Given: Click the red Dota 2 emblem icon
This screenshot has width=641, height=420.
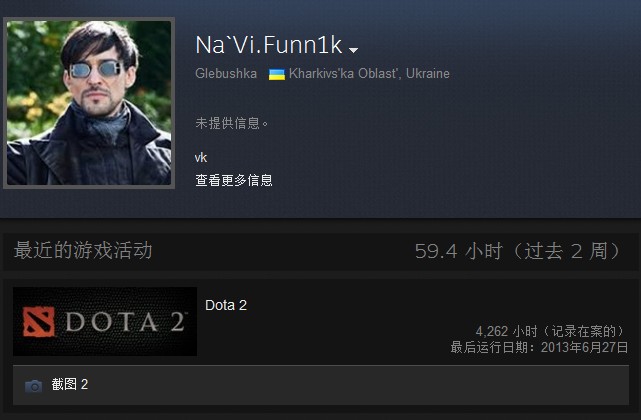Looking at the screenshot, I should point(39,321).
